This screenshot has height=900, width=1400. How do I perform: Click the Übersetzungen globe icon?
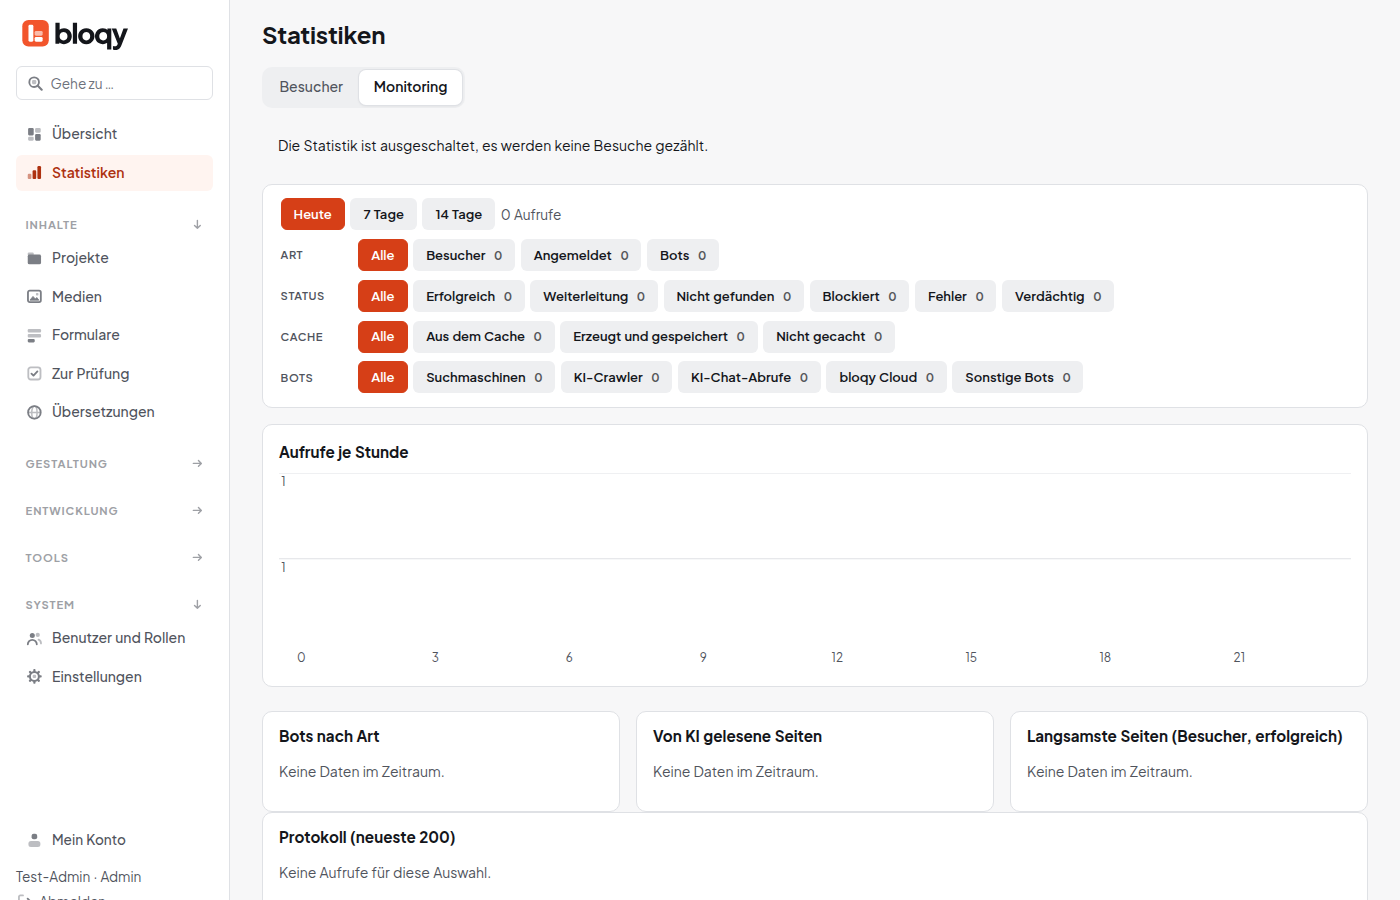34,412
